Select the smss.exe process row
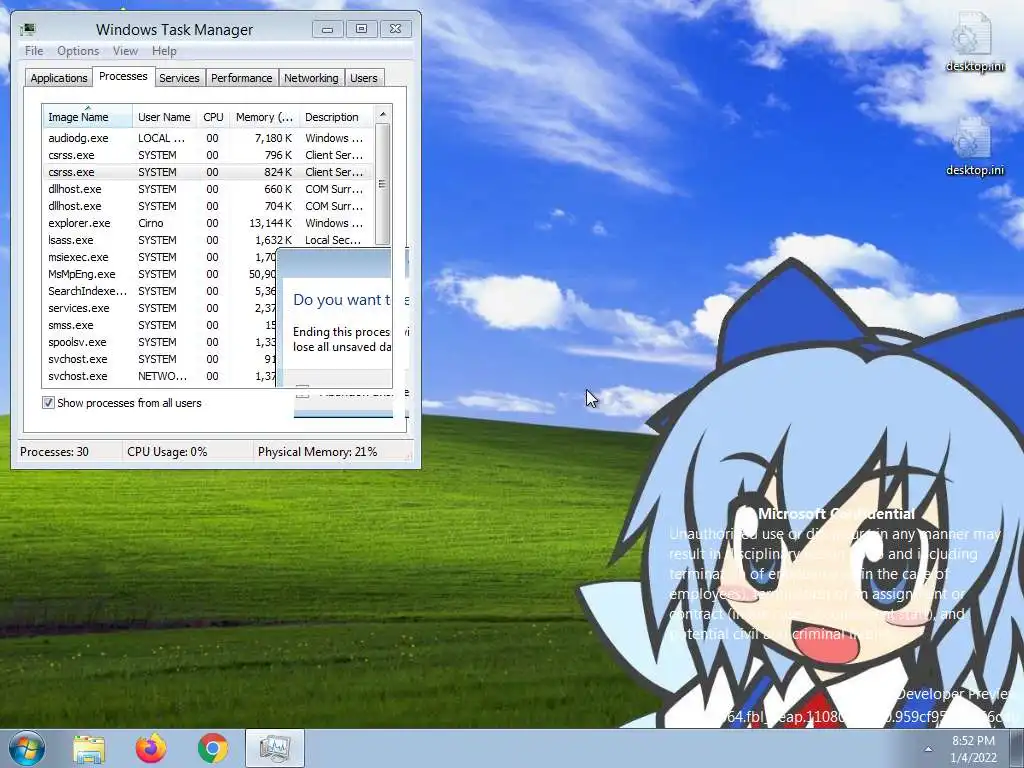The height and width of the screenshot is (768, 1024). (159, 325)
